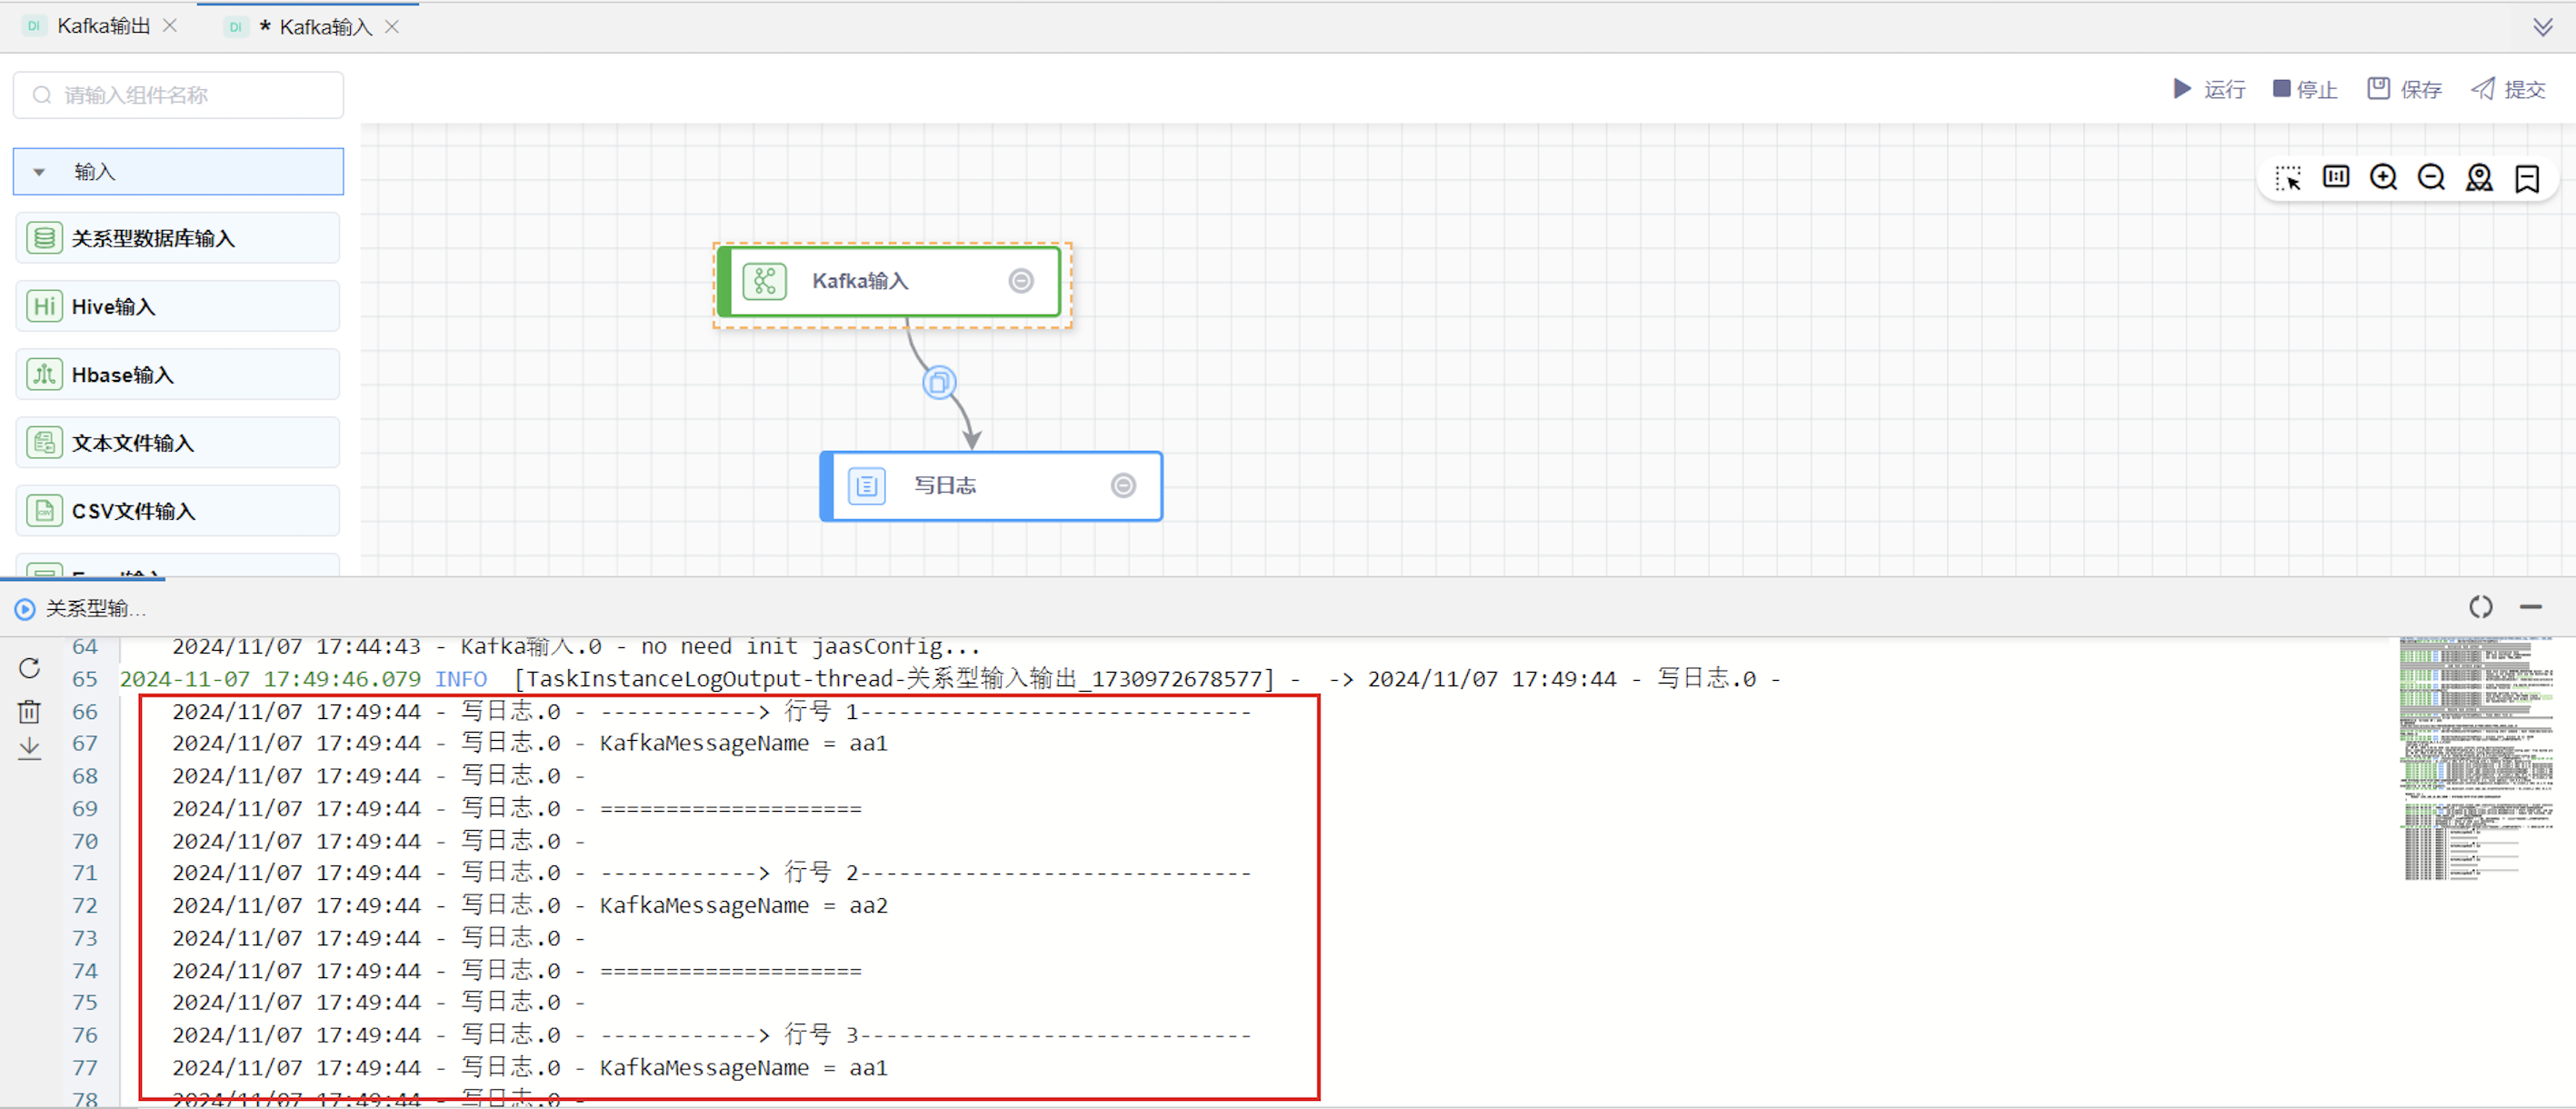2576x1109 pixels.
Task: Toggle the 写日志 node status circle
Action: click(1123, 486)
